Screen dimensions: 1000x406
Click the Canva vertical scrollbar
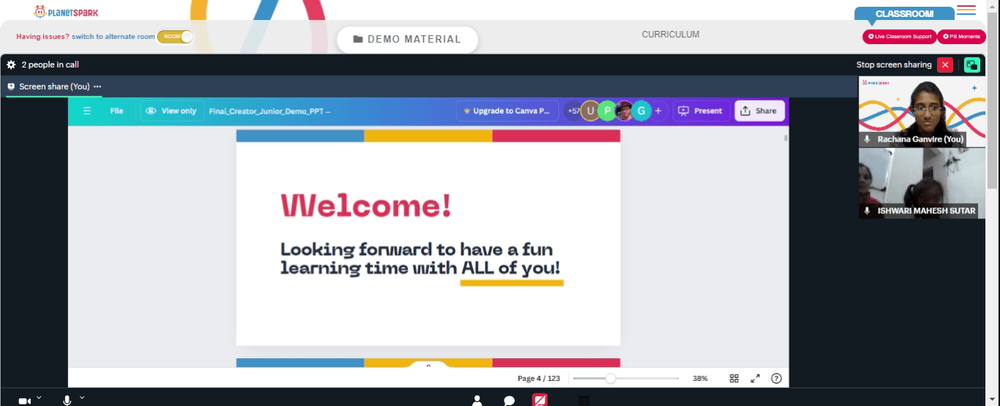pos(786,138)
